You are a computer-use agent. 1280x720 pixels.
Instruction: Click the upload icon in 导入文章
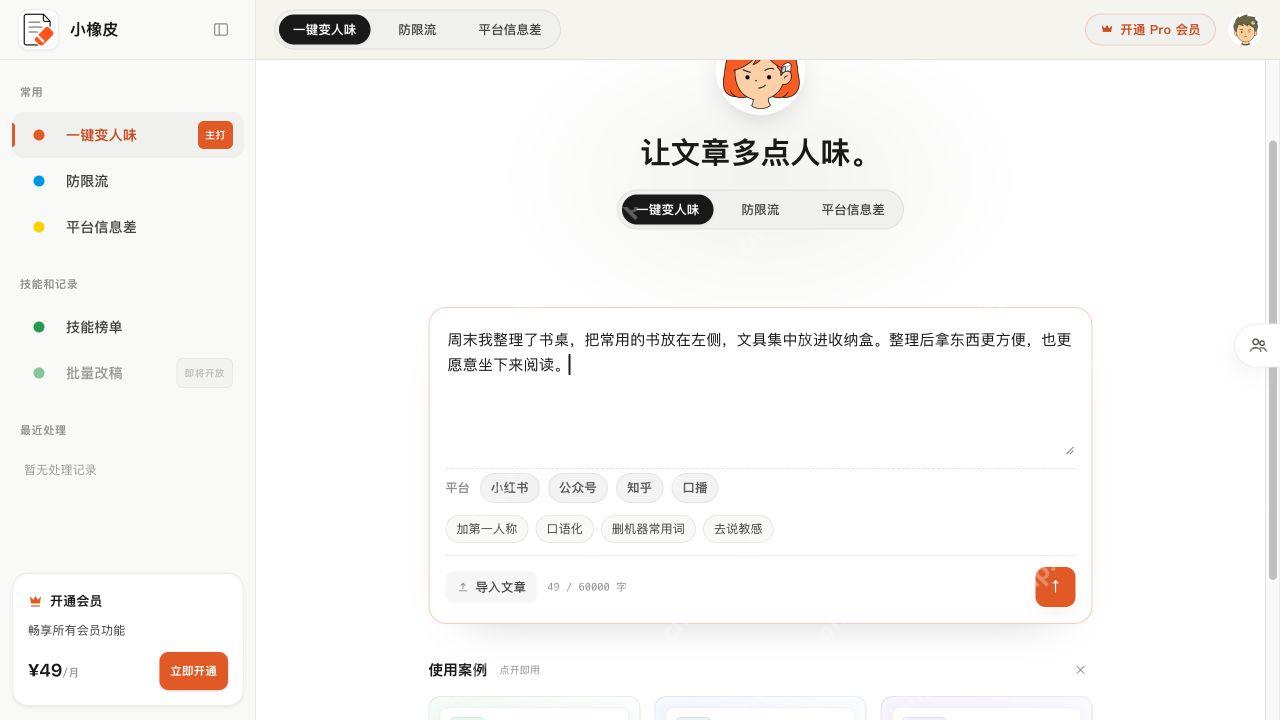point(463,587)
